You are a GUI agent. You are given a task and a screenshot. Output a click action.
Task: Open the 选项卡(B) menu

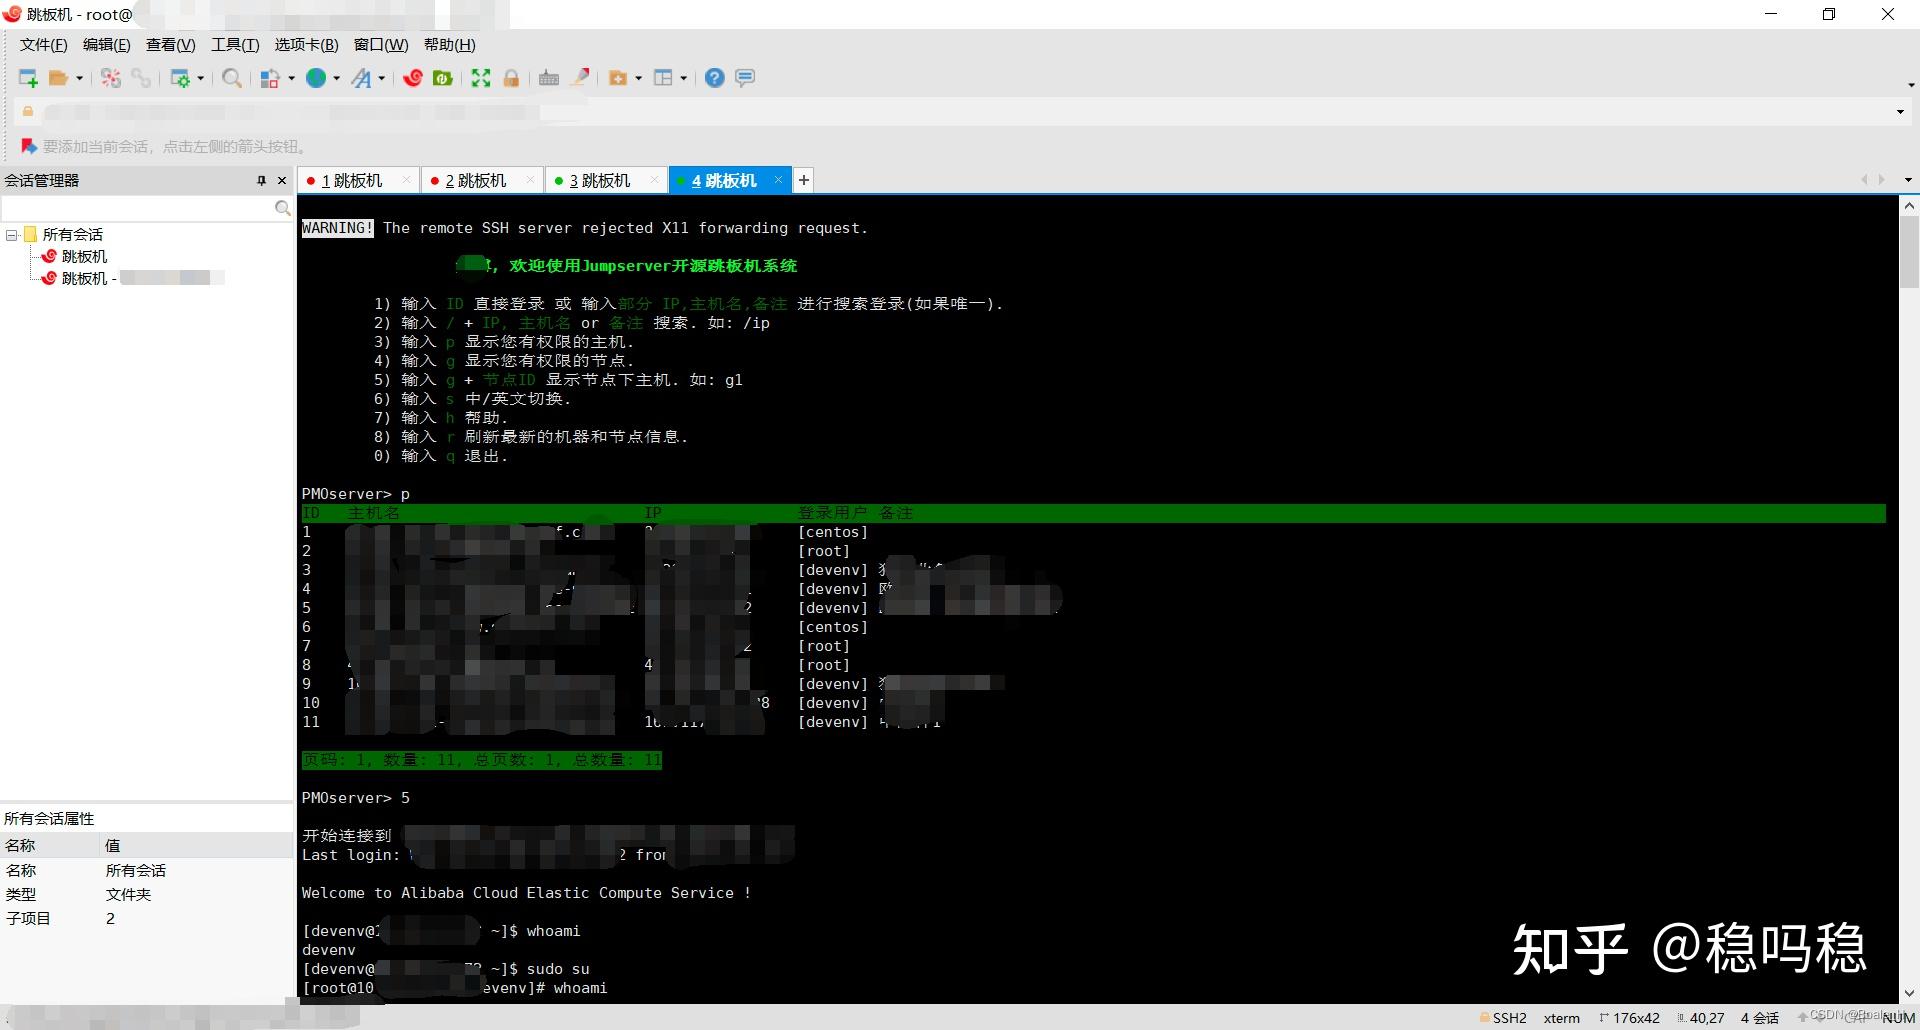306,45
